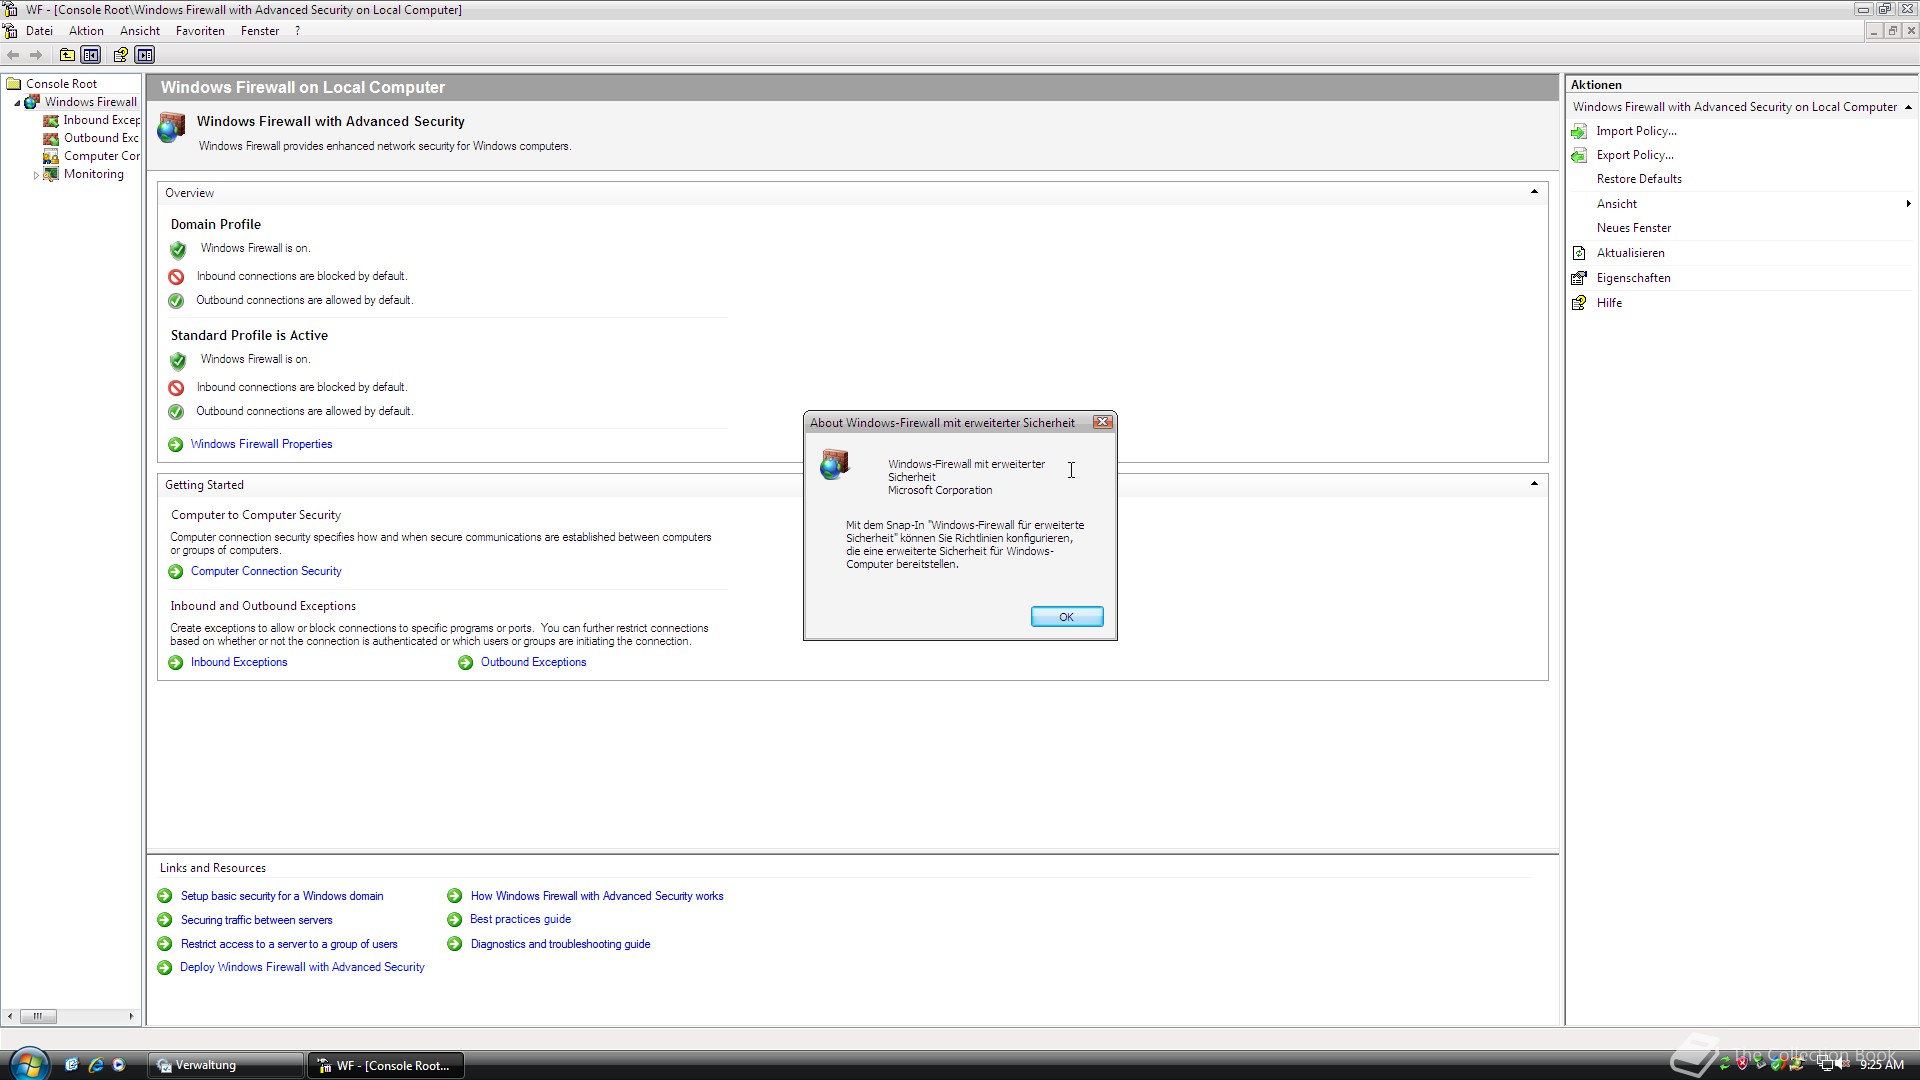The width and height of the screenshot is (1920, 1080).
Task: Open the Computer Connection Security link
Action: tap(266, 571)
